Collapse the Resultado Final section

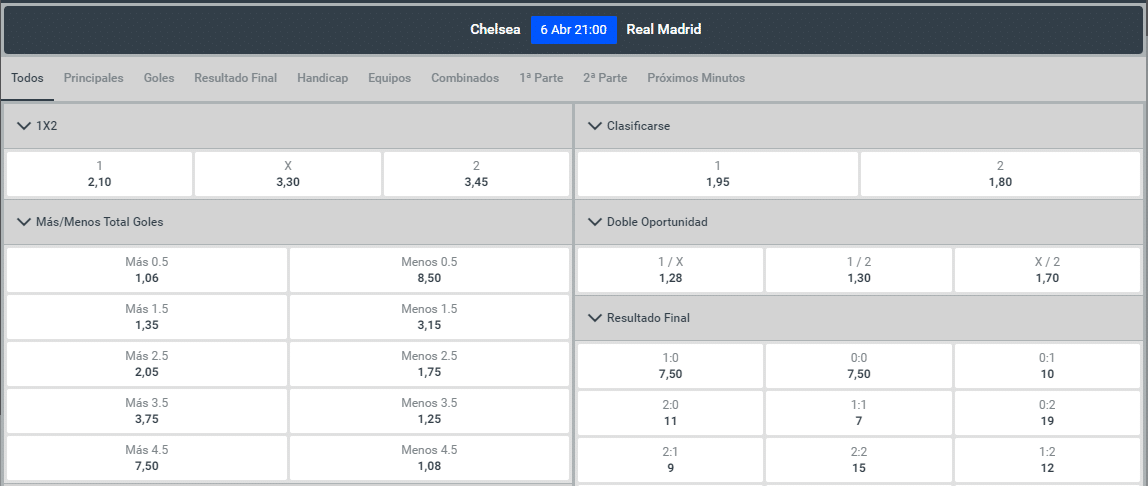pos(596,318)
